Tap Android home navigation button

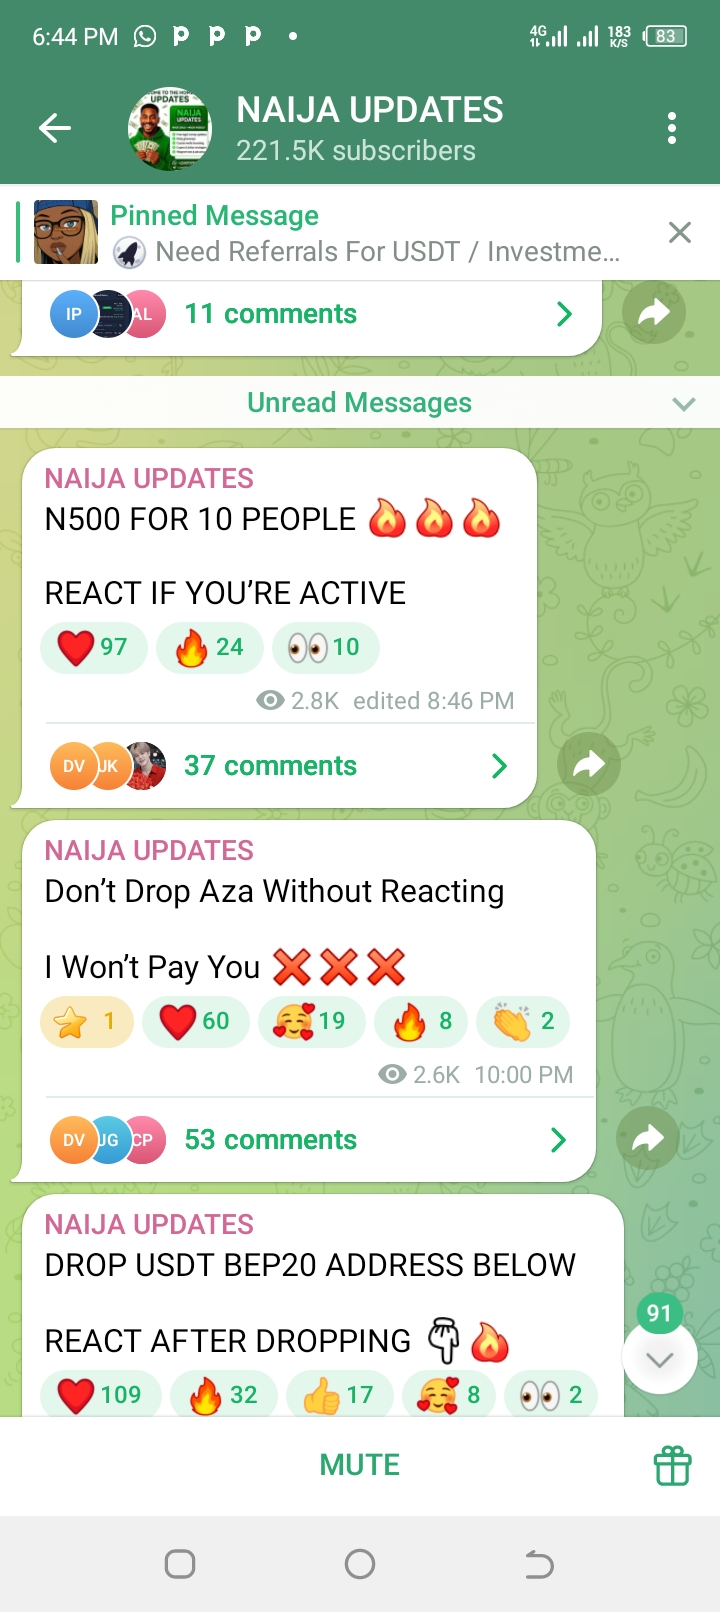[x=360, y=1564]
